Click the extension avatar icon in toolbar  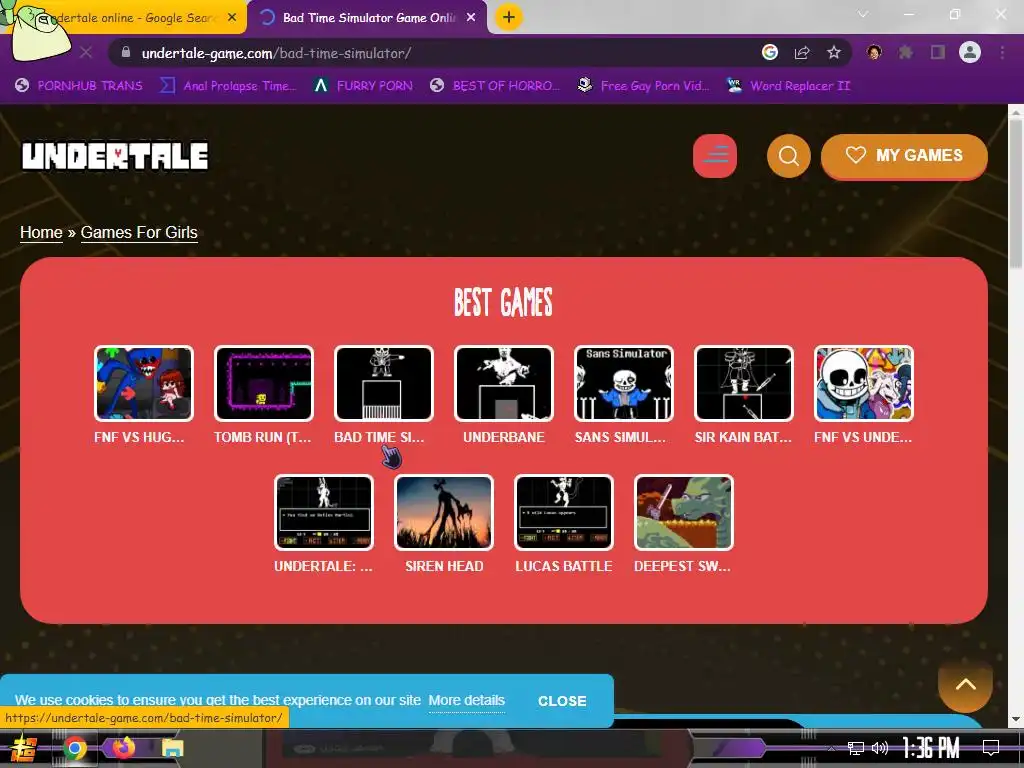point(874,52)
